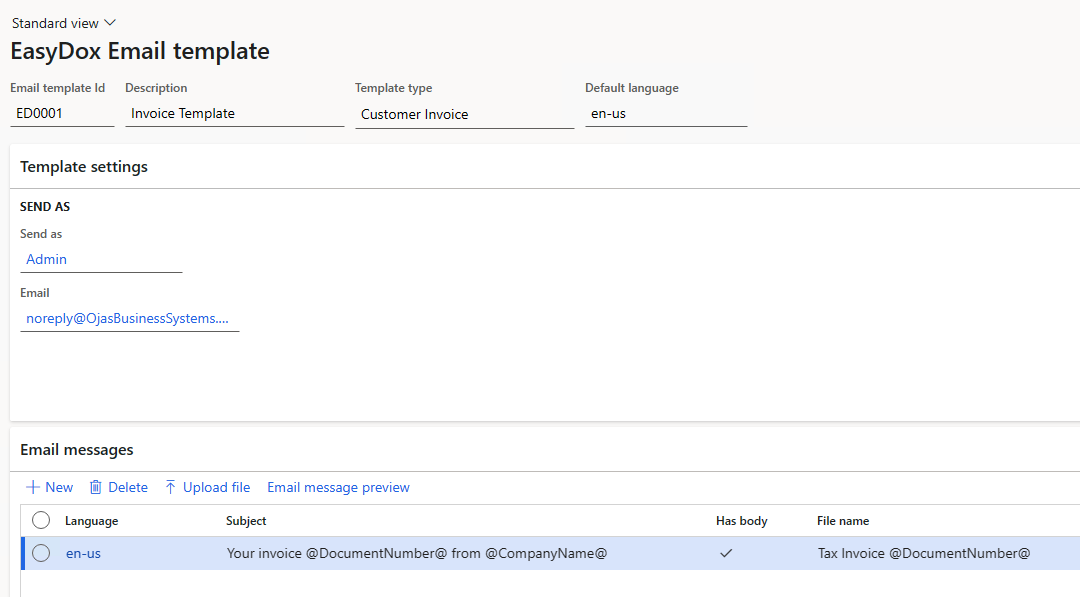The image size is (1080, 597).
Task: Edit the Invoice Template description field
Action: pyautogui.click(x=235, y=113)
